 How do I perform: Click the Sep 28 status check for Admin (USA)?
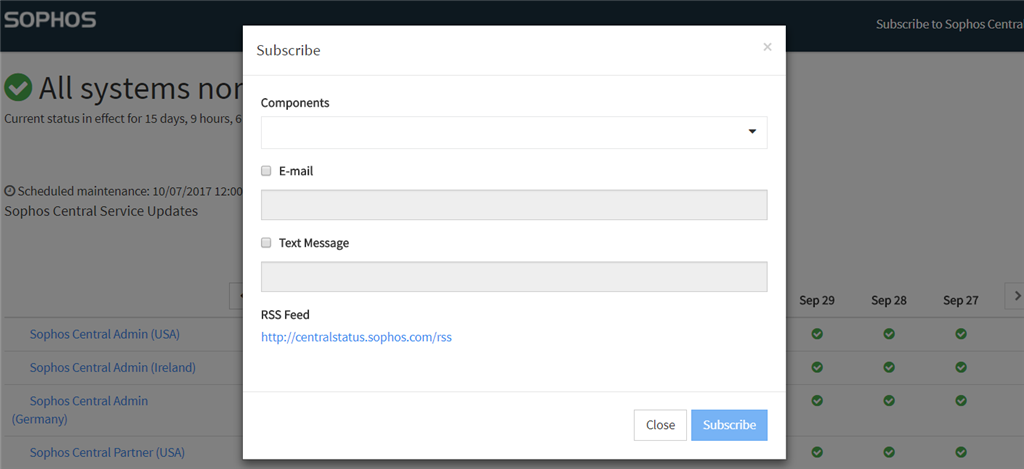889,334
